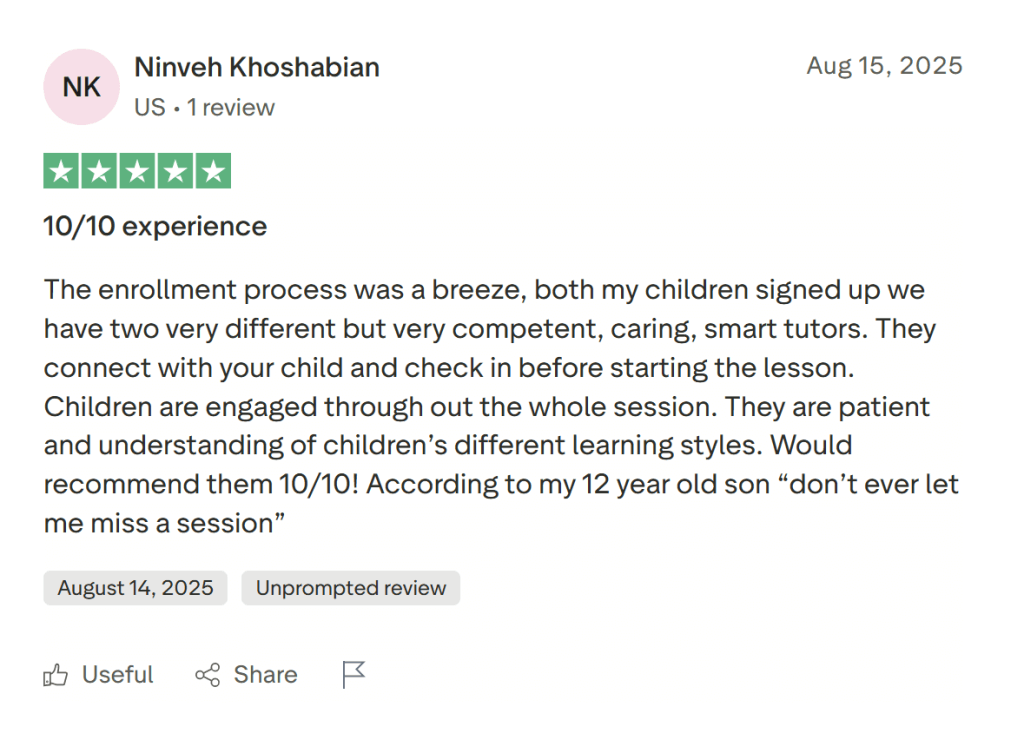
Task: Mark review as helpful via "Useful" text
Action: [x=118, y=675]
